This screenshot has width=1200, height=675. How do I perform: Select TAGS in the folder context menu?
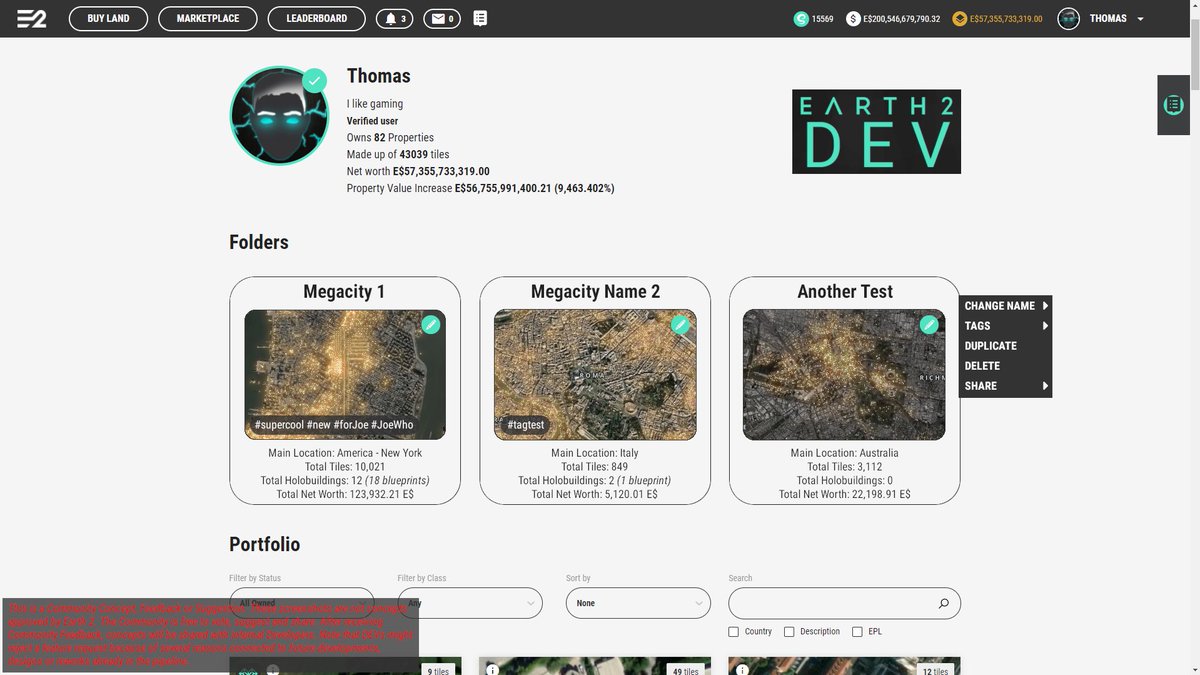point(978,326)
